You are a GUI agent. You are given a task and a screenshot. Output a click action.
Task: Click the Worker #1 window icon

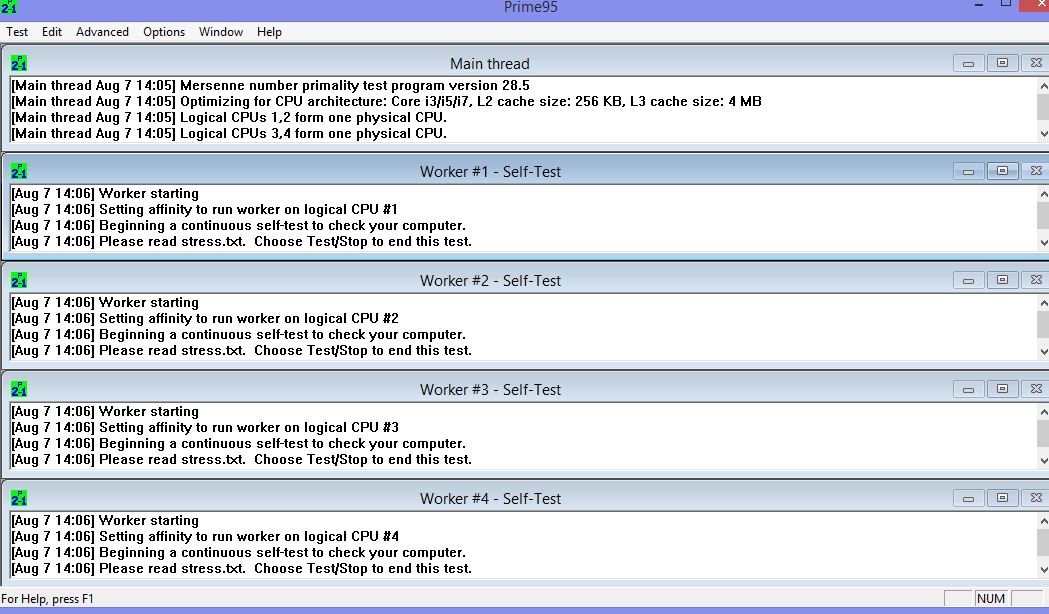[x=19, y=171]
